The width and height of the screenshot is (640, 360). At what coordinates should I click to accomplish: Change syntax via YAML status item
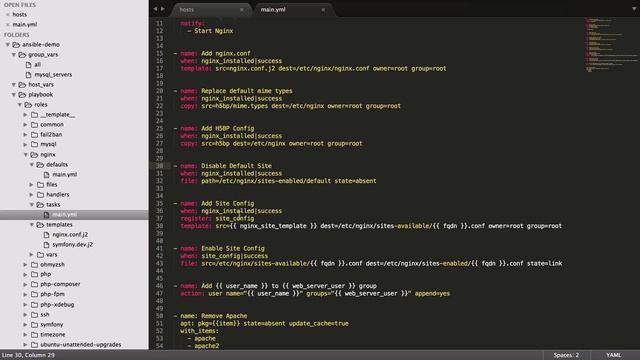(613, 355)
